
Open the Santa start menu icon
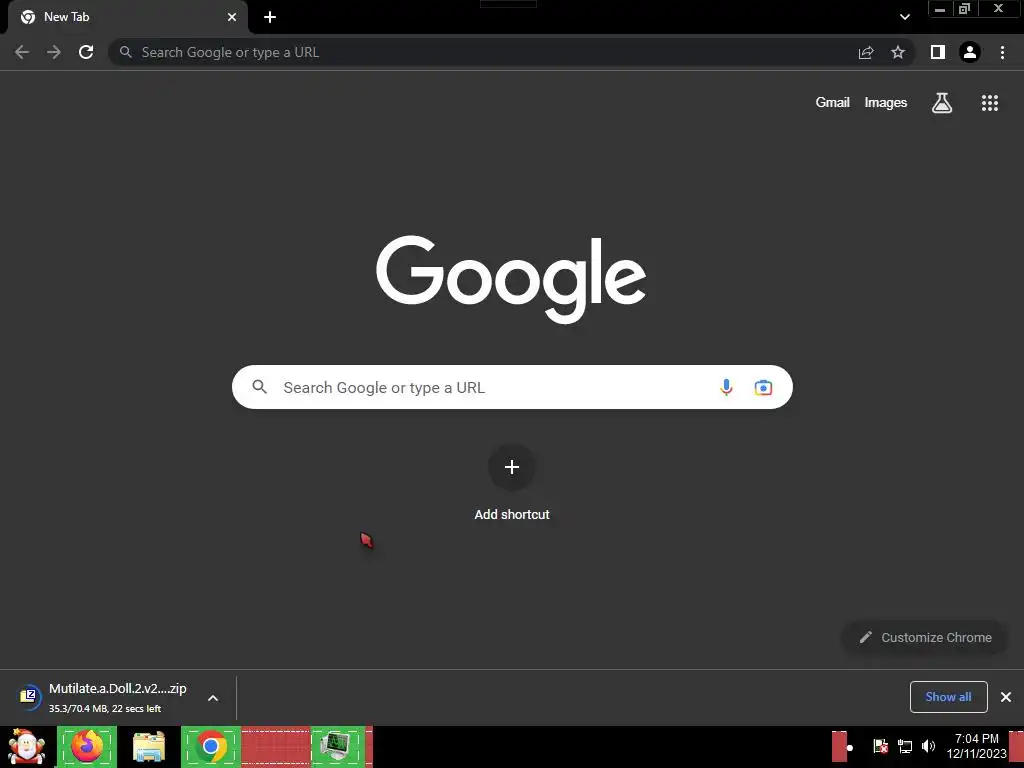pos(27,746)
